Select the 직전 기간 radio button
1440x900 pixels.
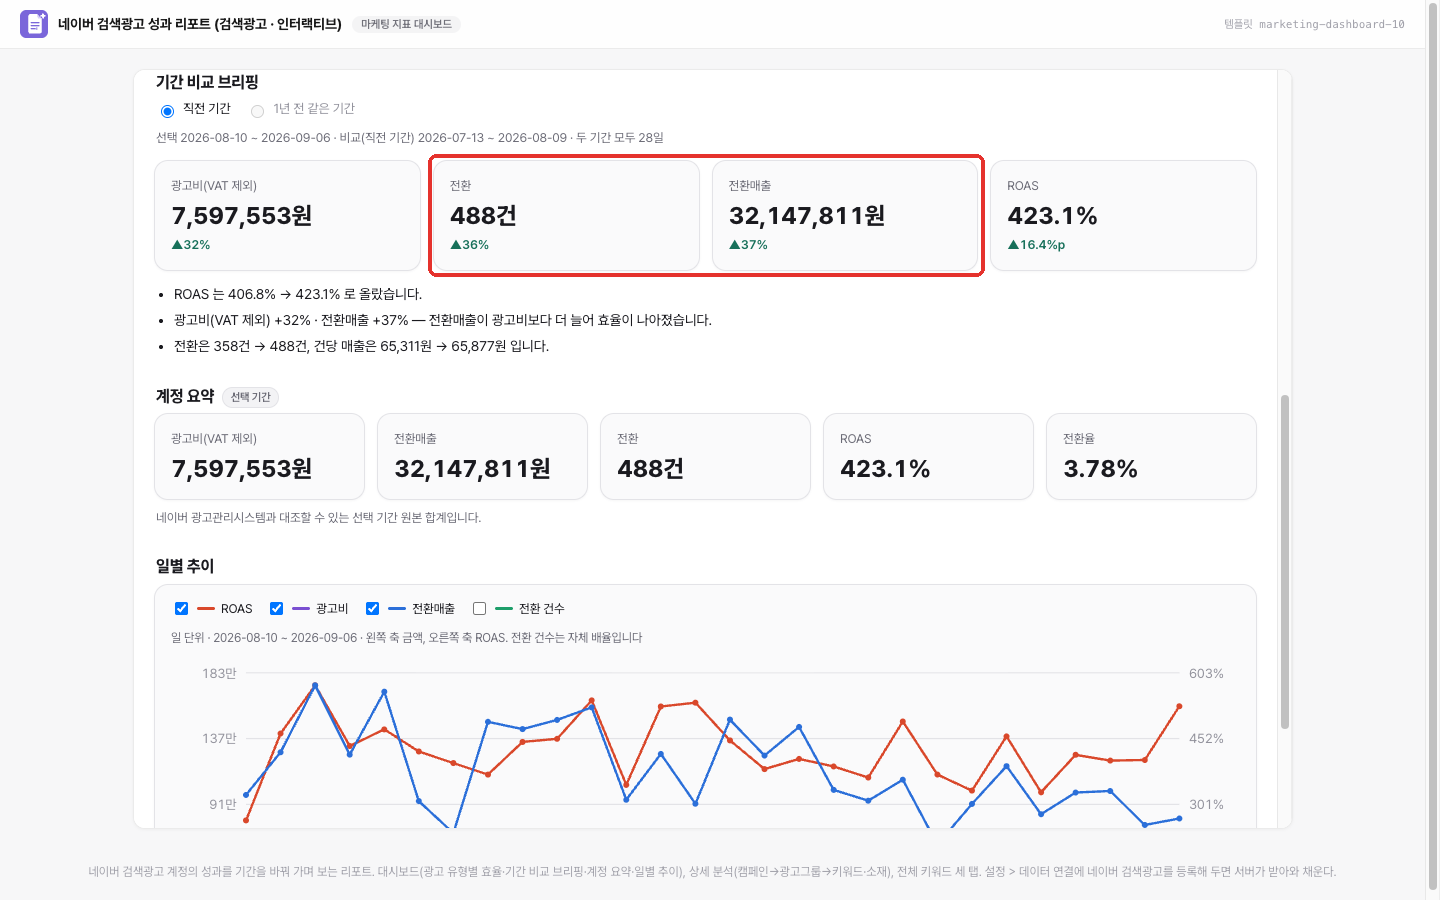point(167,111)
